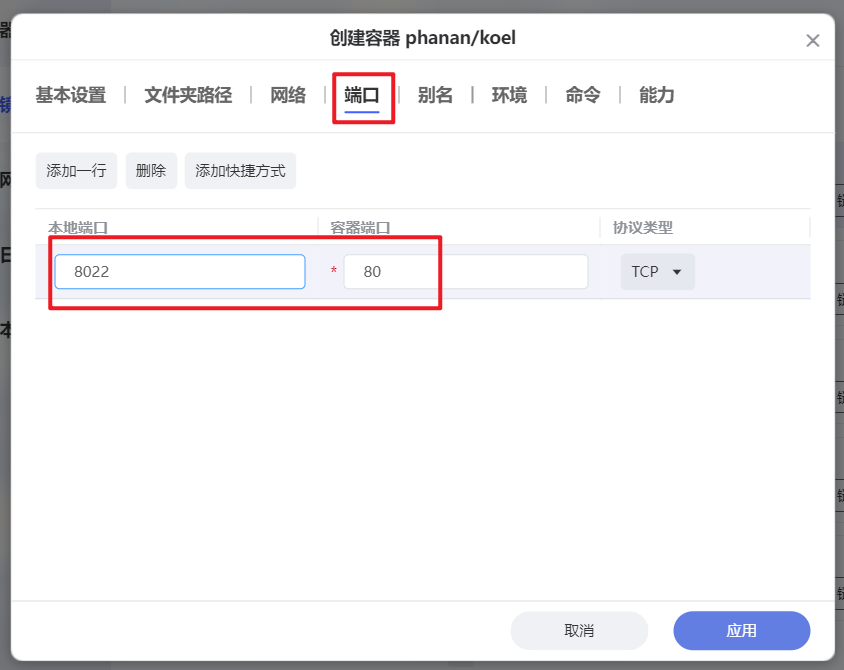Cancel container creation via 取消
This screenshot has height=670, width=844.
tap(579, 630)
